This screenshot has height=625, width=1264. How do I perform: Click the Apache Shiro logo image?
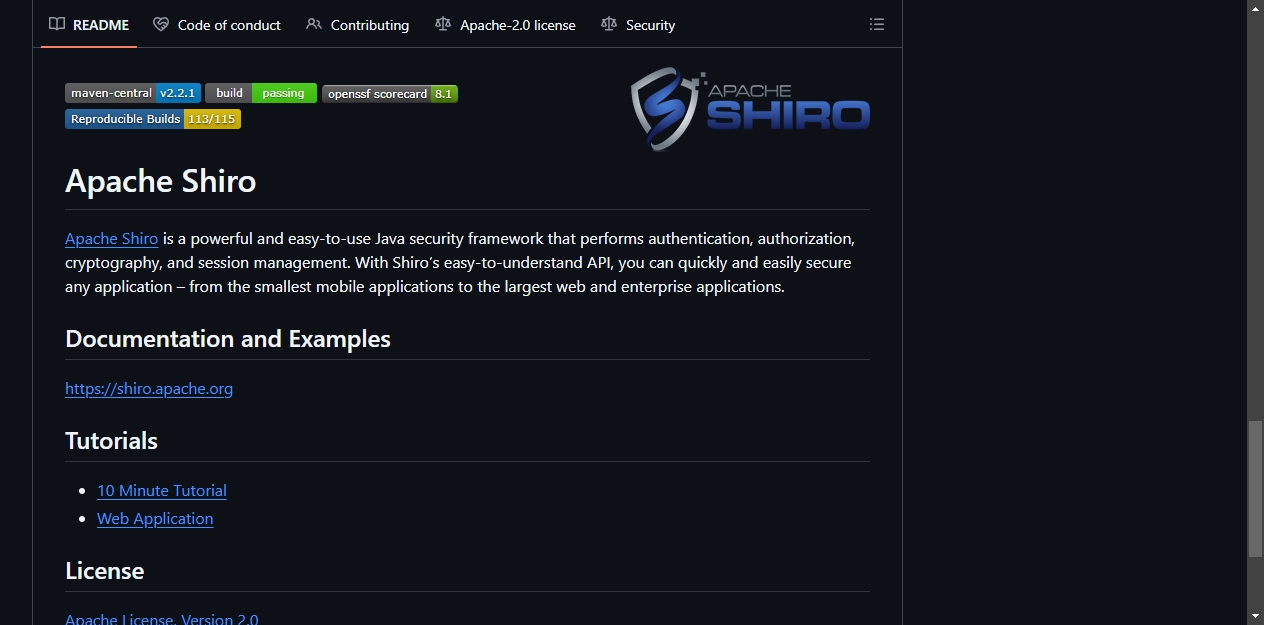click(750, 109)
